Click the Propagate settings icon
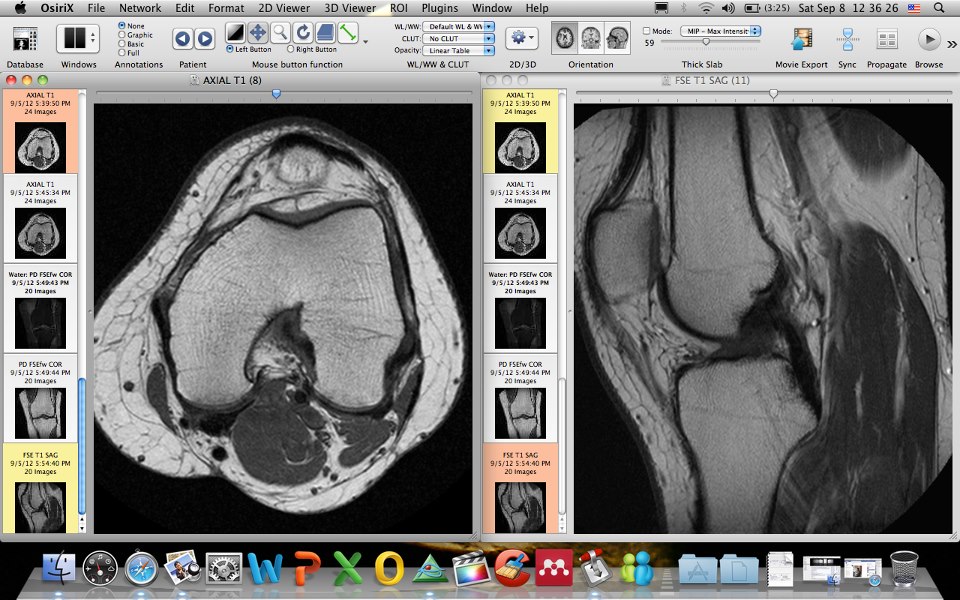The width and height of the screenshot is (960, 600). [889, 40]
